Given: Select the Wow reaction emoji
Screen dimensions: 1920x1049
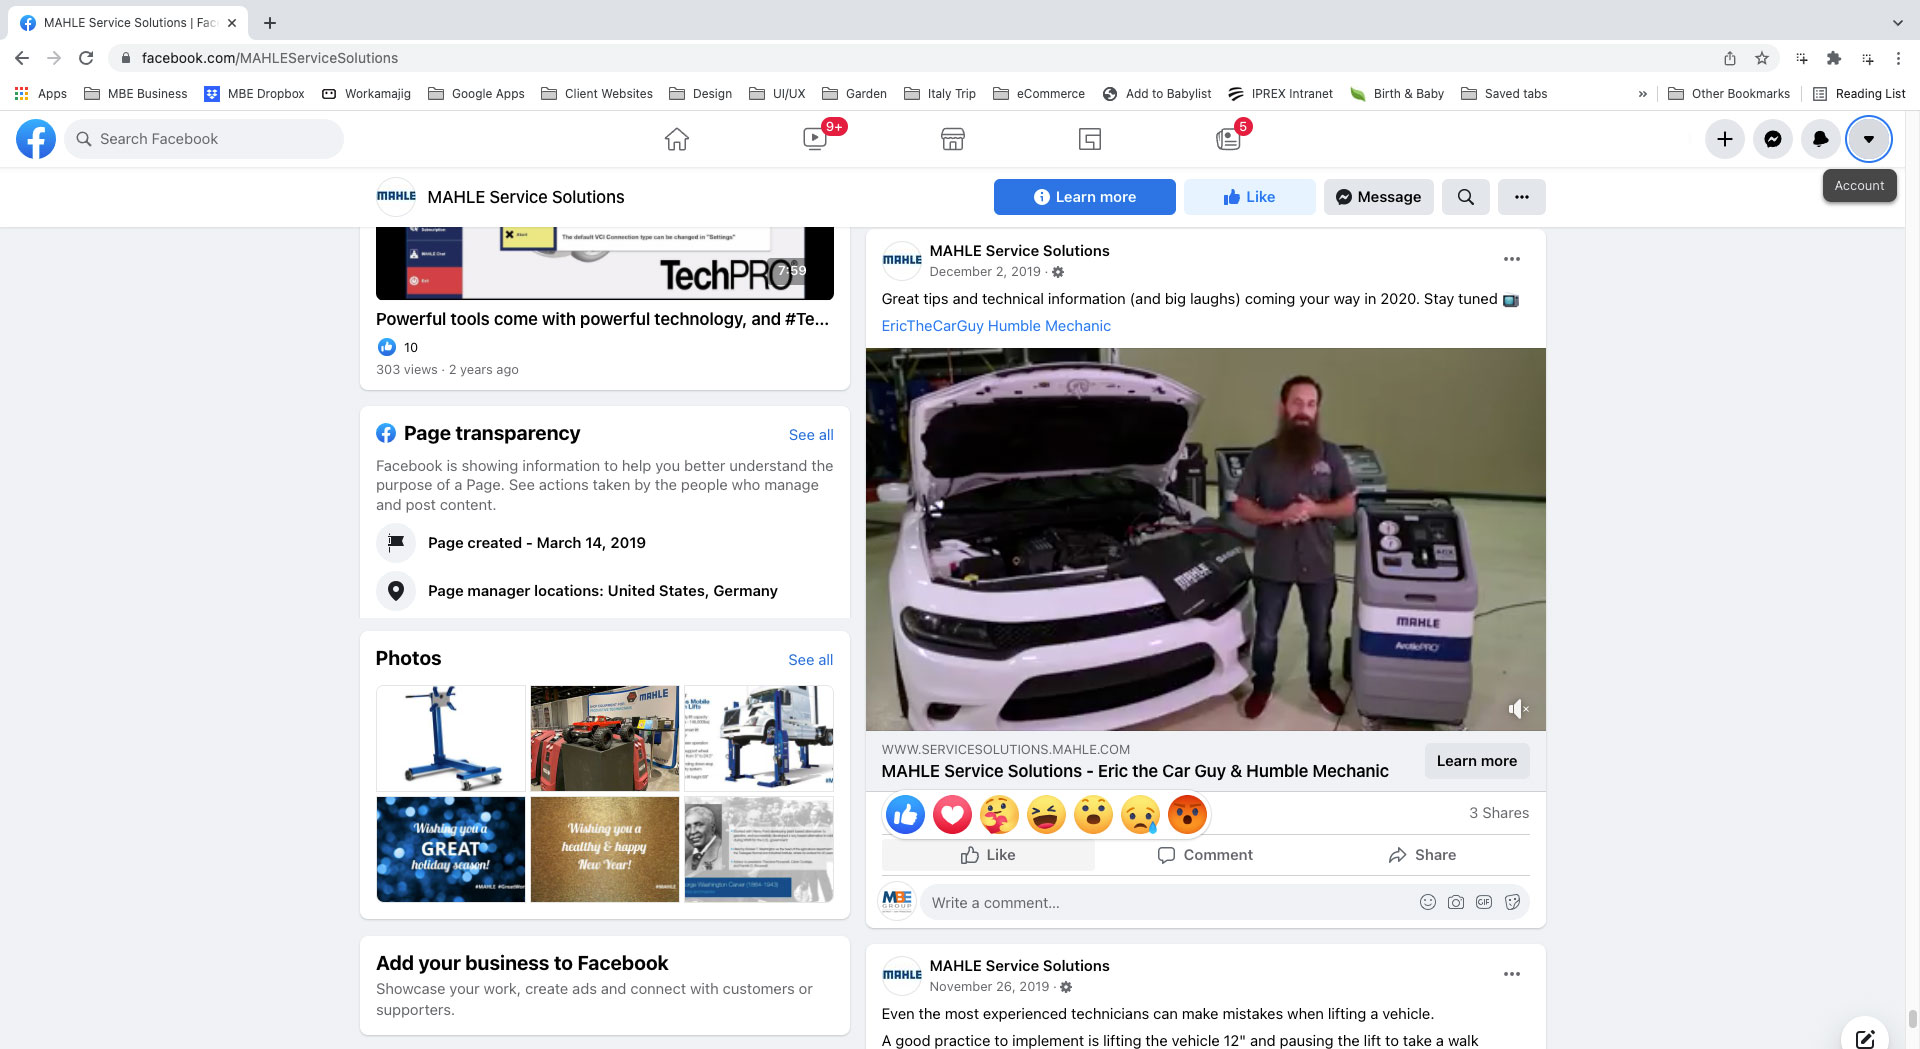Looking at the screenshot, I should 1094,815.
